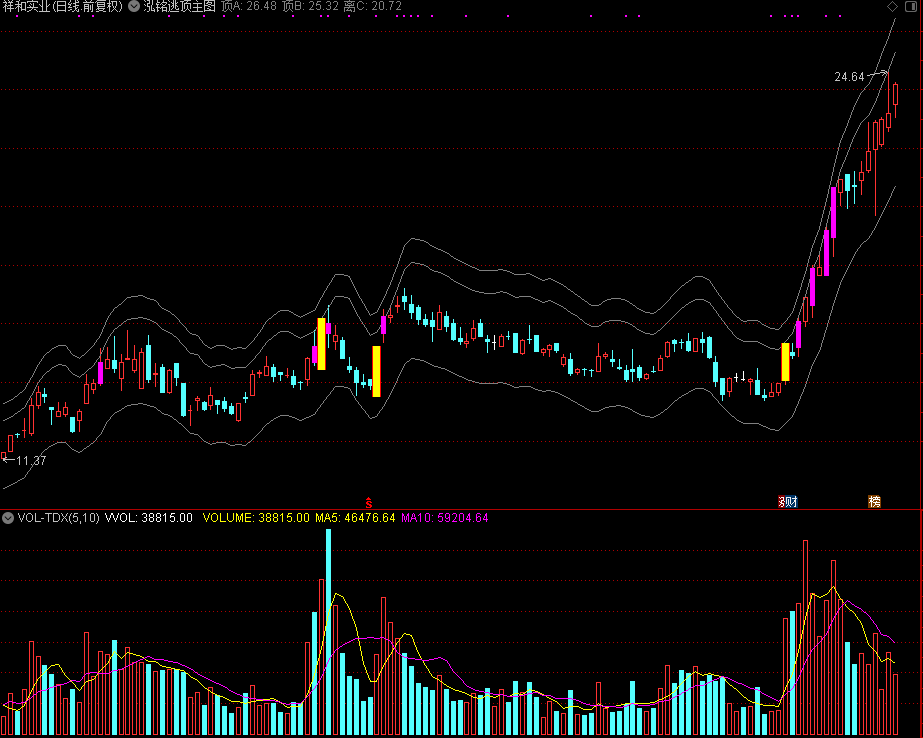This screenshot has width=923, height=738.
Task: Click the MA10: 59204.64 readout
Action: pyautogui.click(x=444, y=518)
